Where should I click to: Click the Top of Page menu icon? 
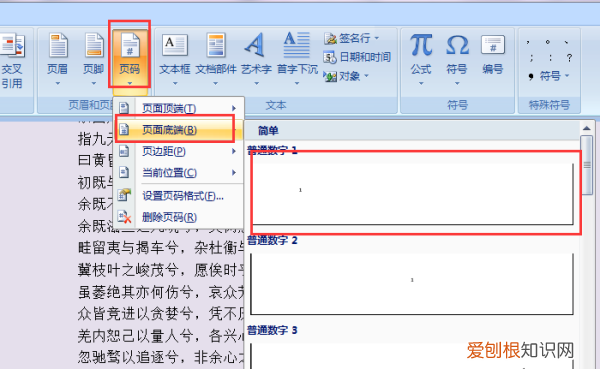tap(124, 108)
